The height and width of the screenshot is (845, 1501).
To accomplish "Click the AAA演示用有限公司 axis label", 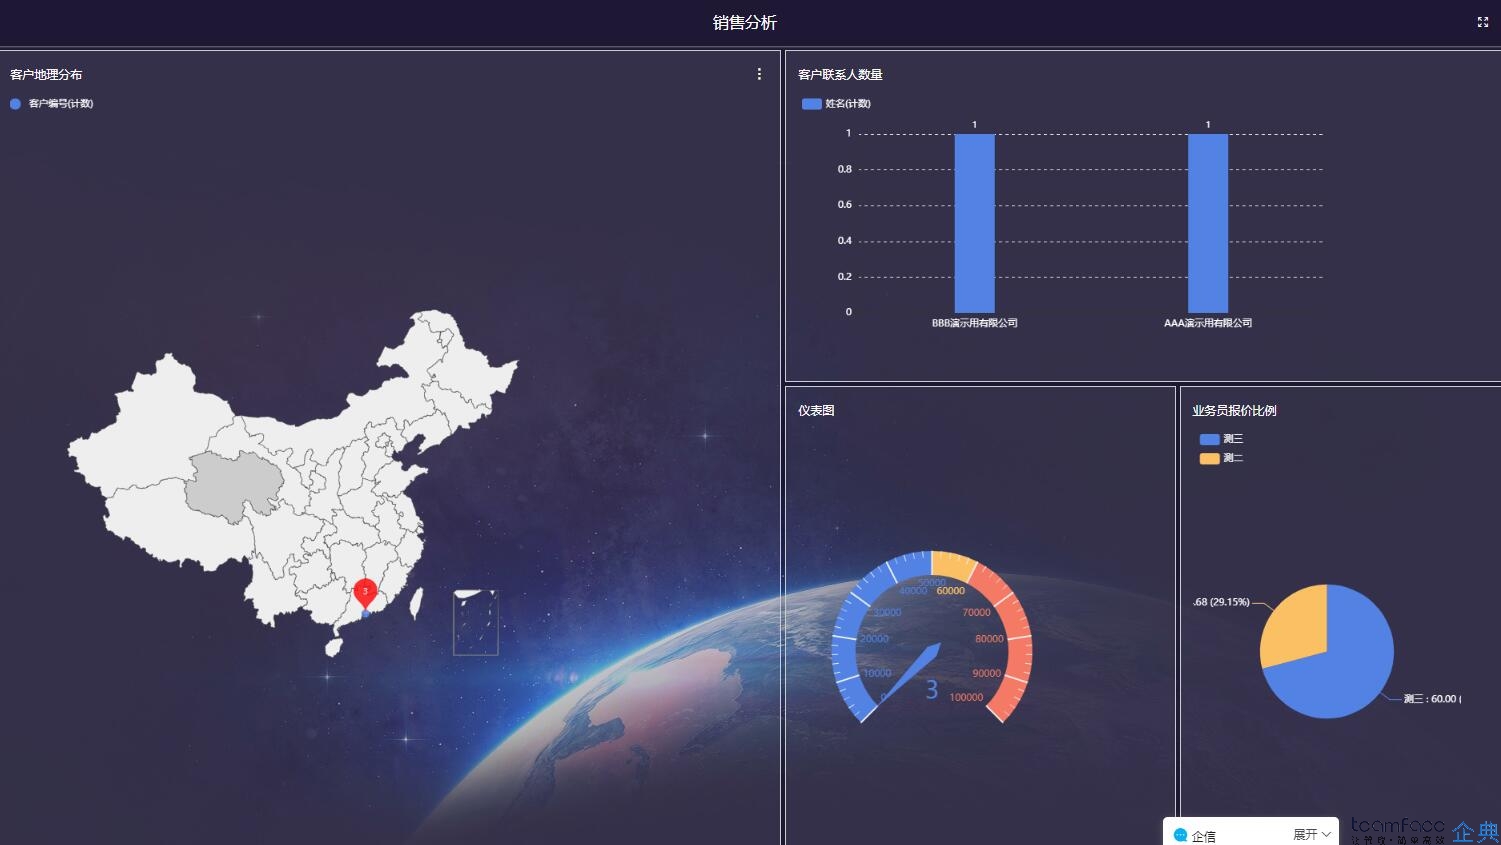I will (1208, 323).
